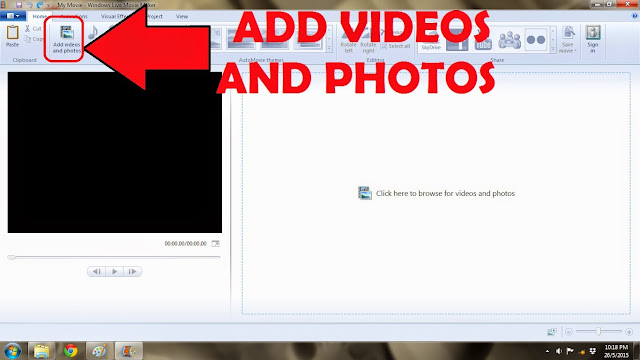Viewport: 640px width, 360px height.
Task: Switch to the Home tab
Action: (x=40, y=16)
